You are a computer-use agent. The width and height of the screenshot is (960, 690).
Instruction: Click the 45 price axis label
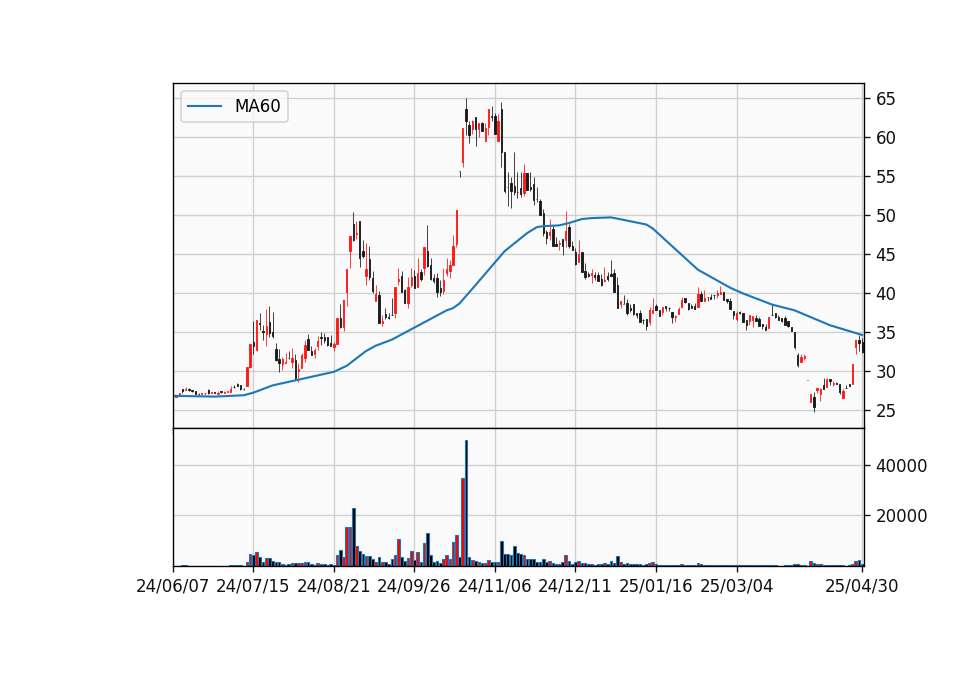point(885,255)
